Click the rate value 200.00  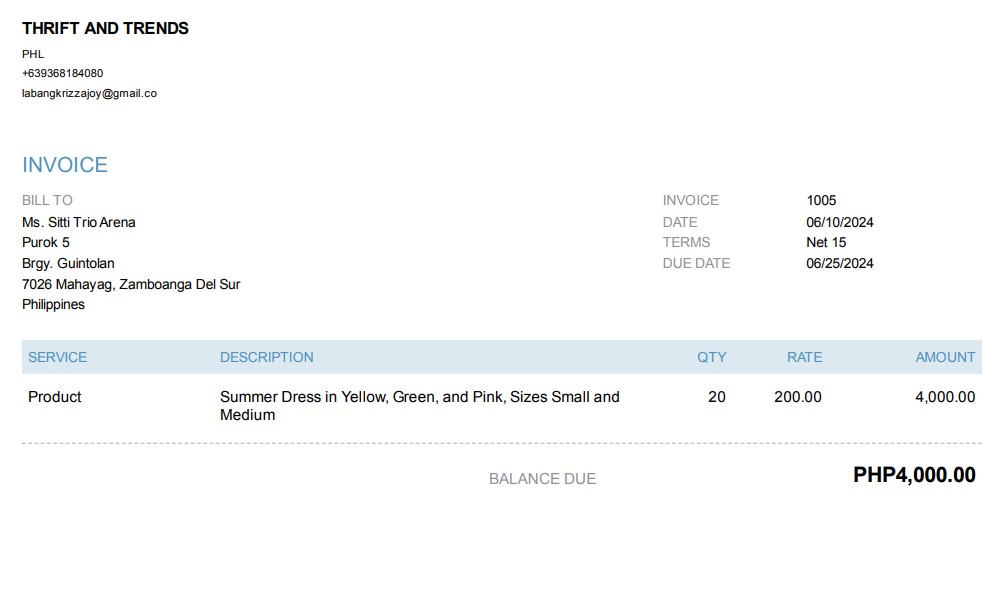tap(798, 397)
